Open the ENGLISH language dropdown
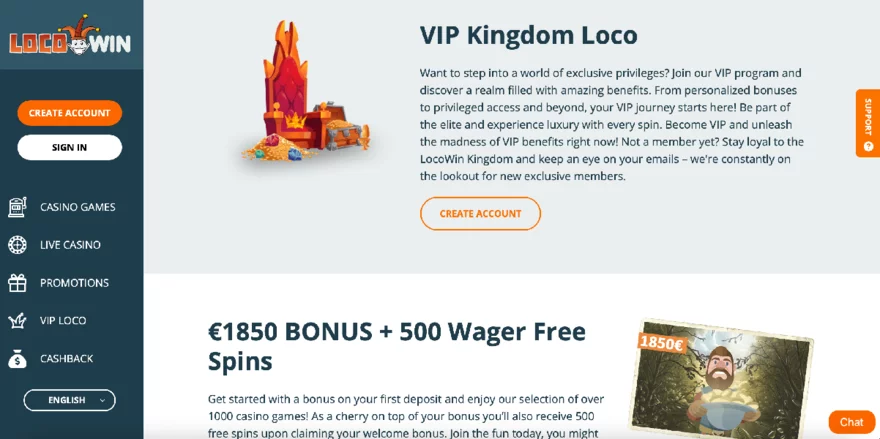 [70, 400]
